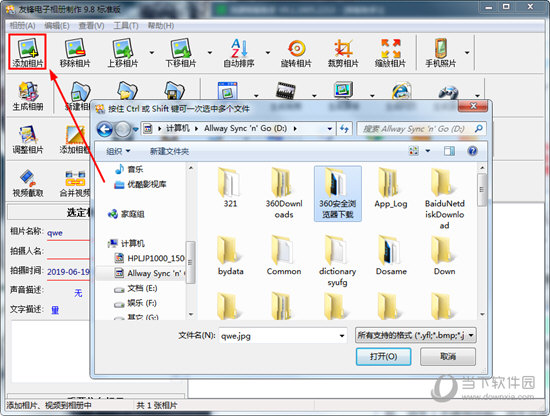Click the file list vertical scrollbar
550x416 pixels.
coord(482,241)
